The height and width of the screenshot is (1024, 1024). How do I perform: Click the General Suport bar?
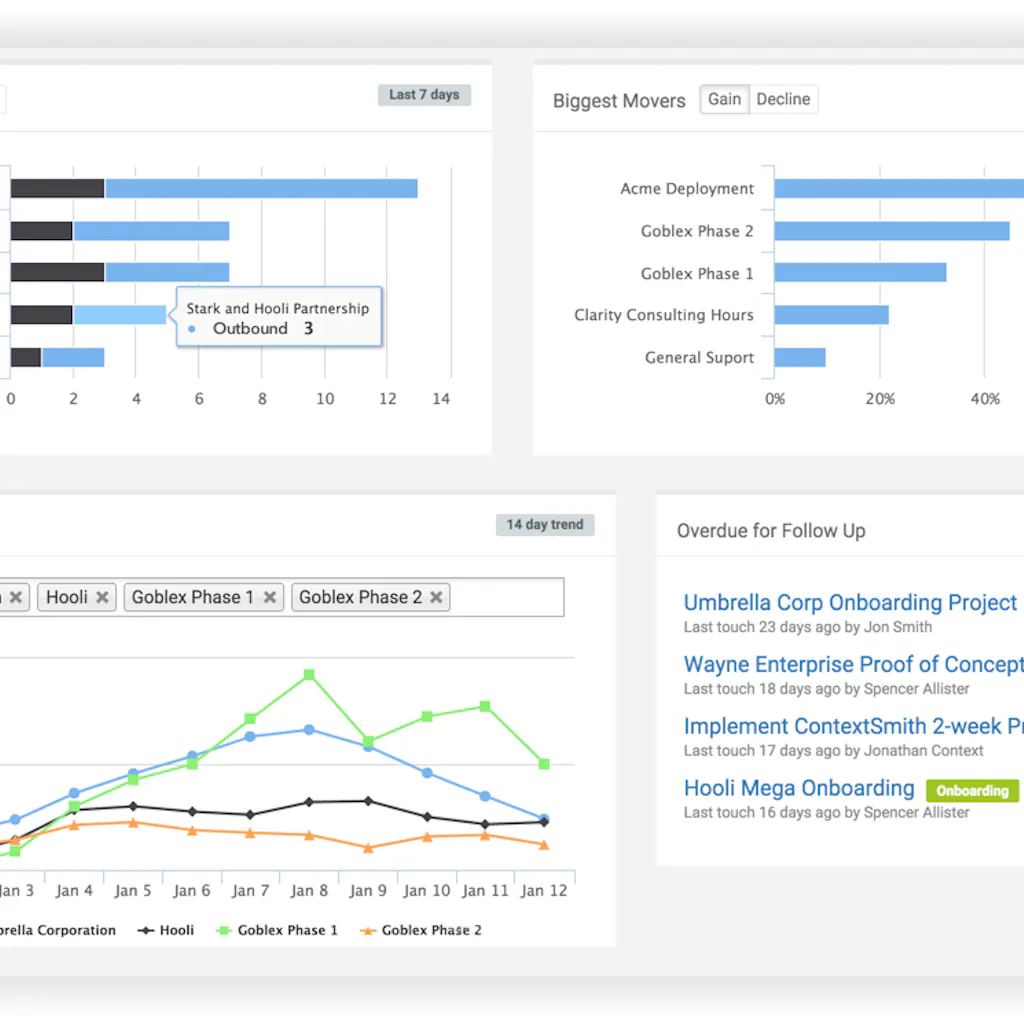800,358
